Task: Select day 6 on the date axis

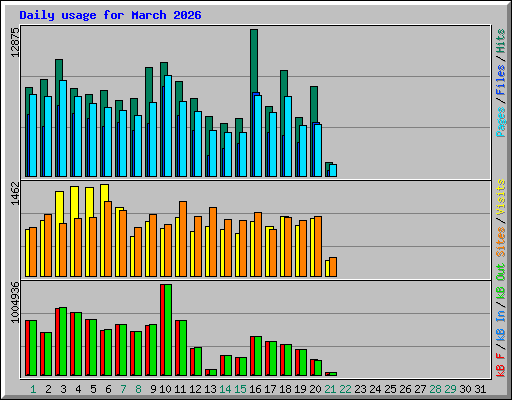Action: tap(108, 389)
